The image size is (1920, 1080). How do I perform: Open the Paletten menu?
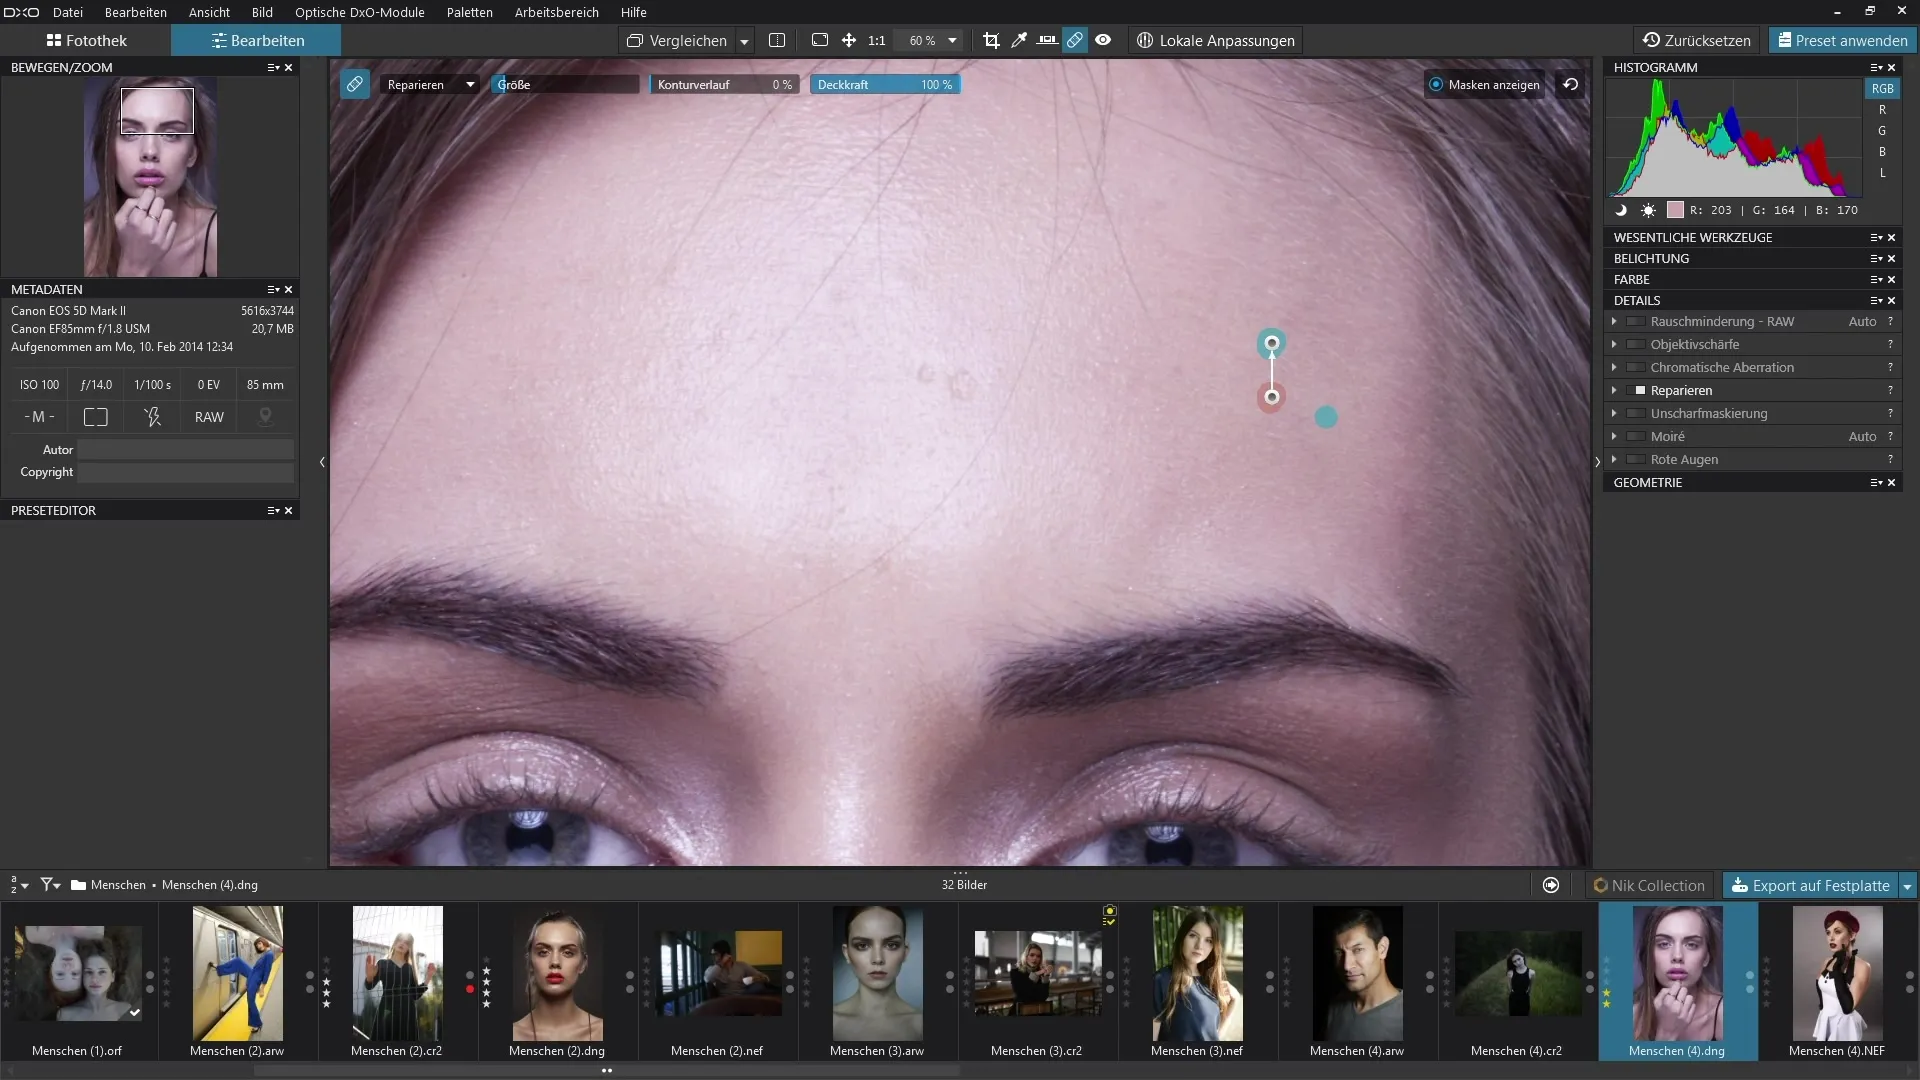[470, 12]
